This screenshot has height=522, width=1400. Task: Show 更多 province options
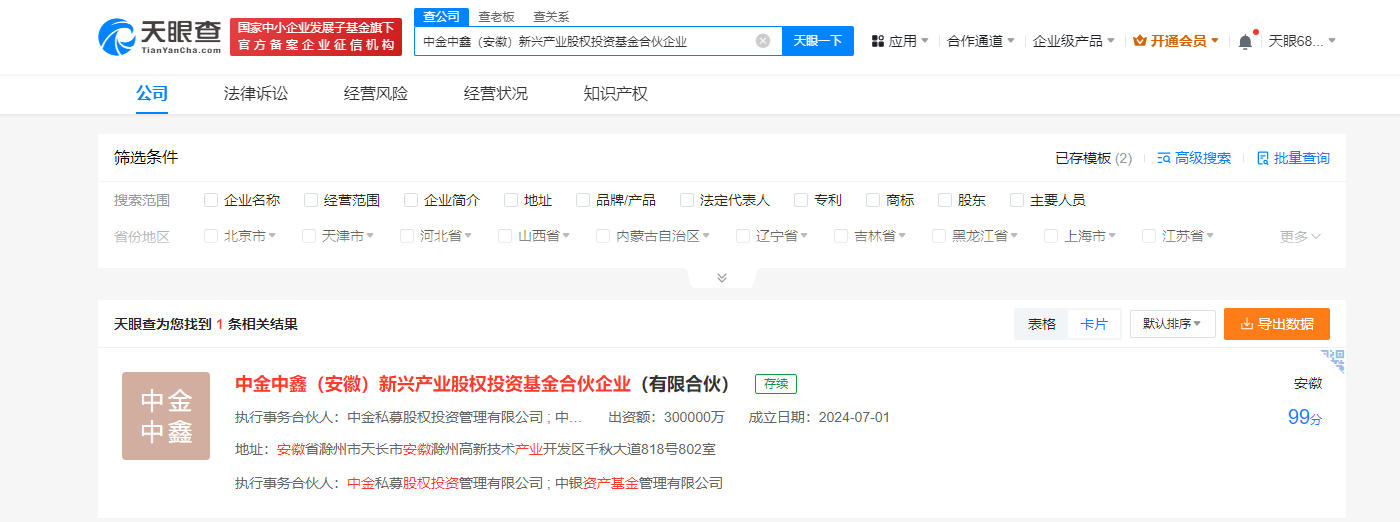[x=1301, y=236]
